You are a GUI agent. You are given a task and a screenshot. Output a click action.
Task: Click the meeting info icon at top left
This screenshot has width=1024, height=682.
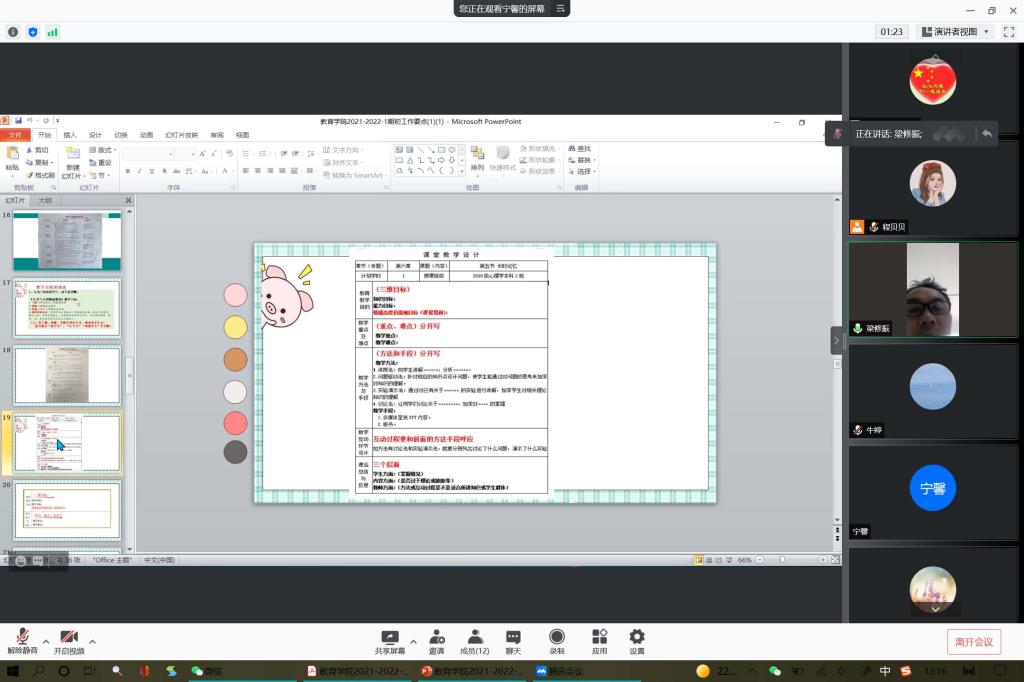click(13, 32)
